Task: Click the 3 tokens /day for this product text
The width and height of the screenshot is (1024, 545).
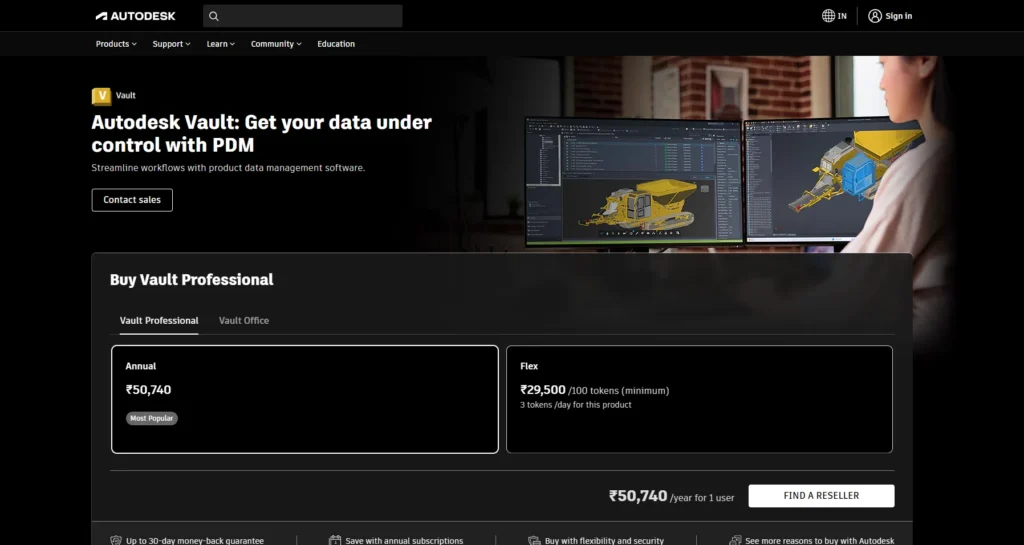Action: pyautogui.click(x=576, y=405)
